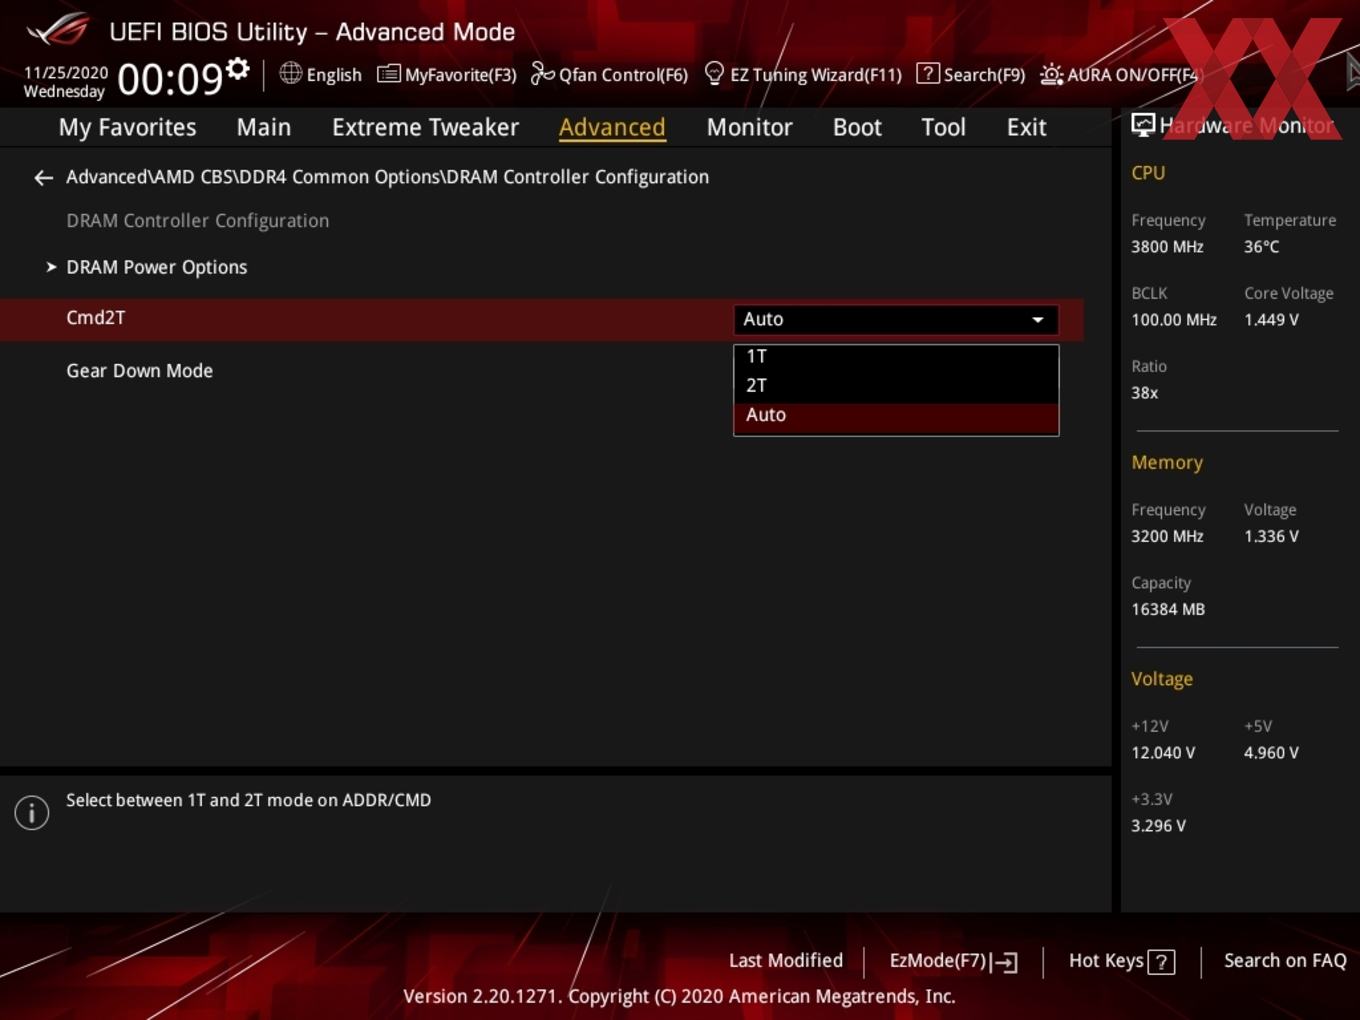Click the 00:09 clock display

tap(170, 79)
